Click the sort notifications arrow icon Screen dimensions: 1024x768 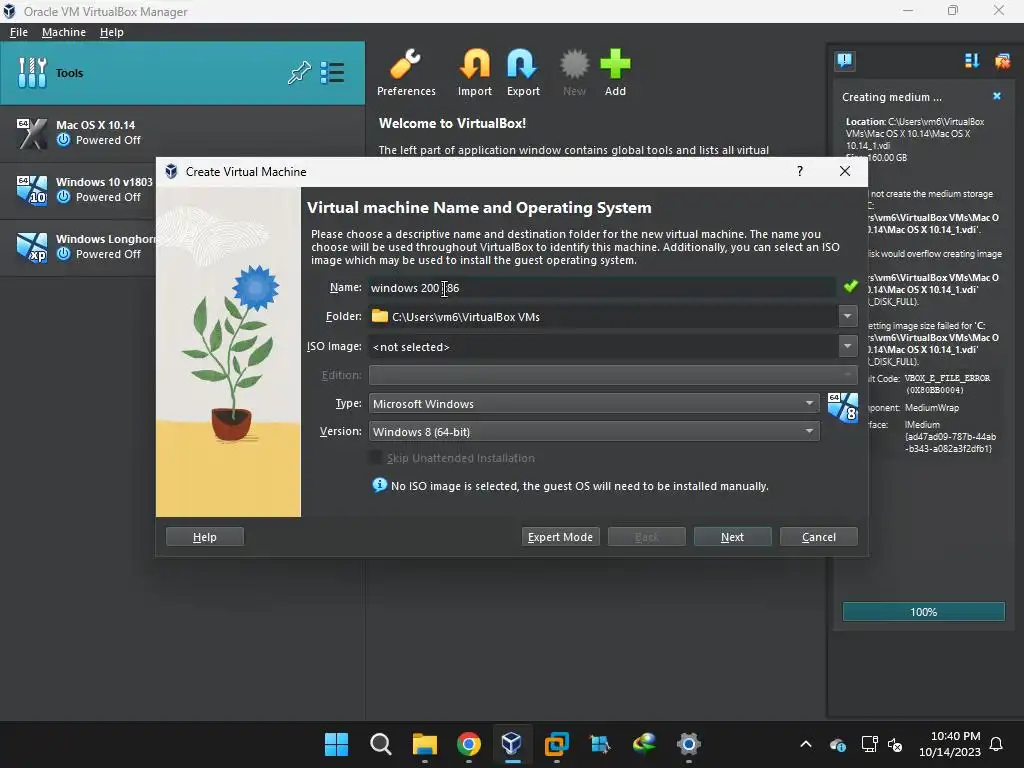(x=972, y=61)
